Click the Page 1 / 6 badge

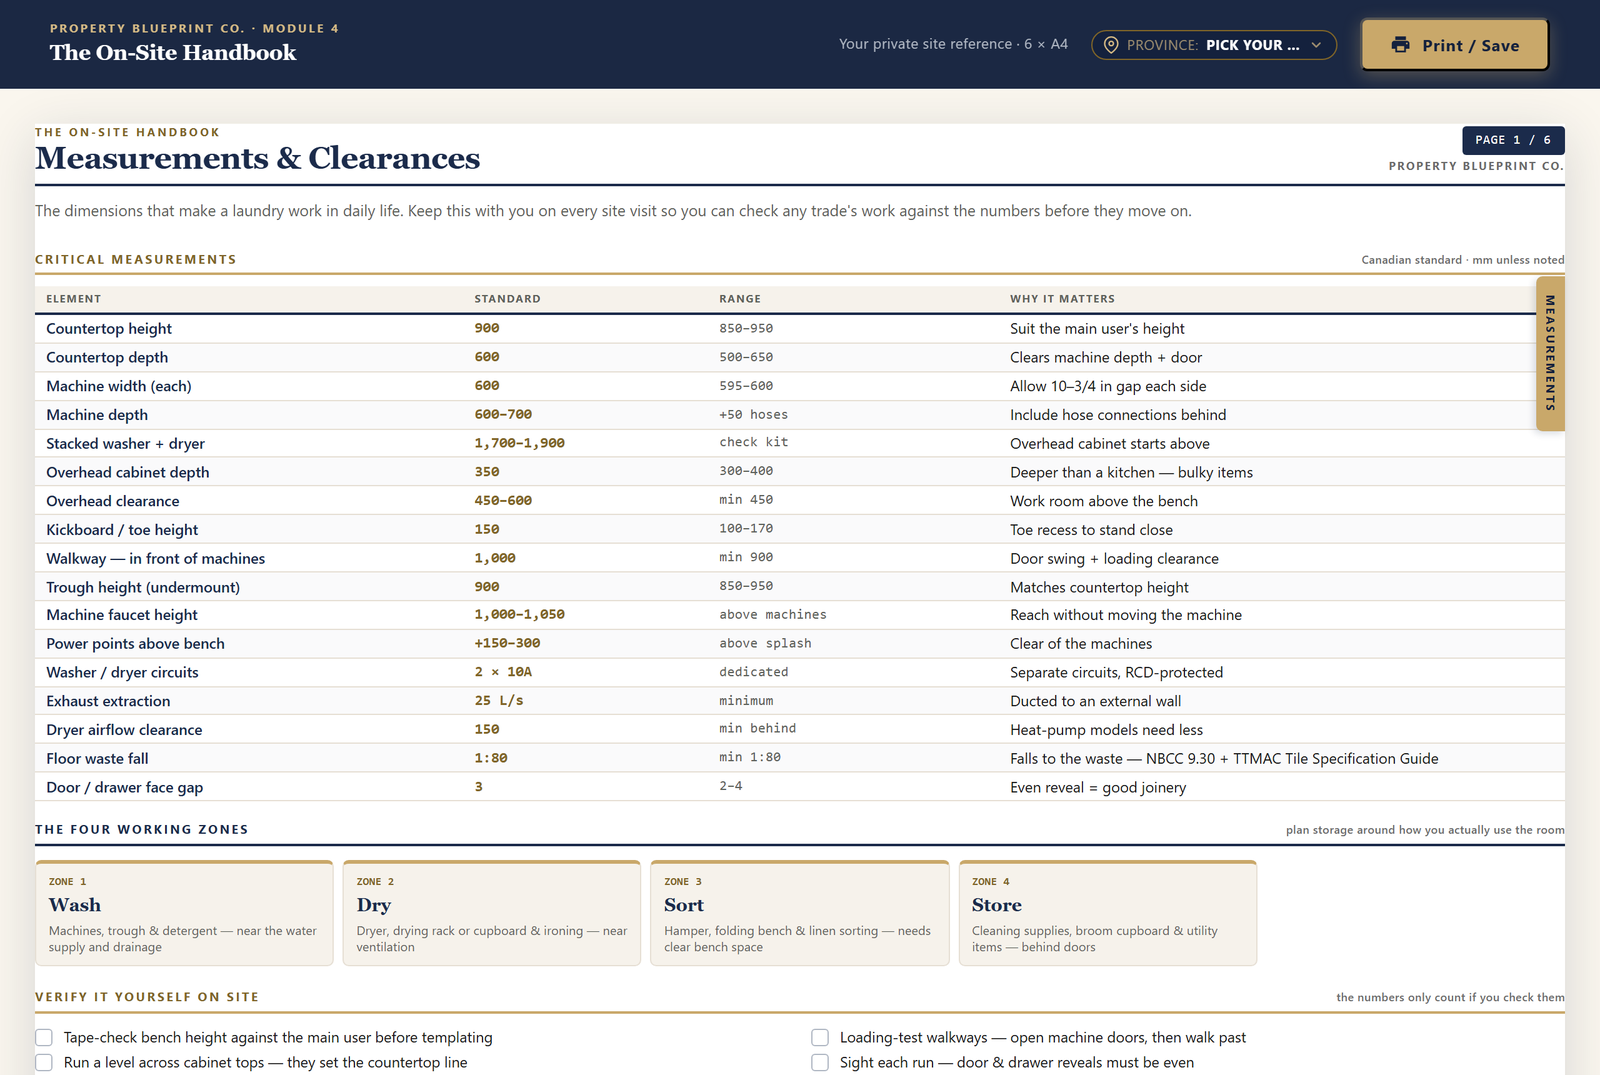(x=1513, y=140)
